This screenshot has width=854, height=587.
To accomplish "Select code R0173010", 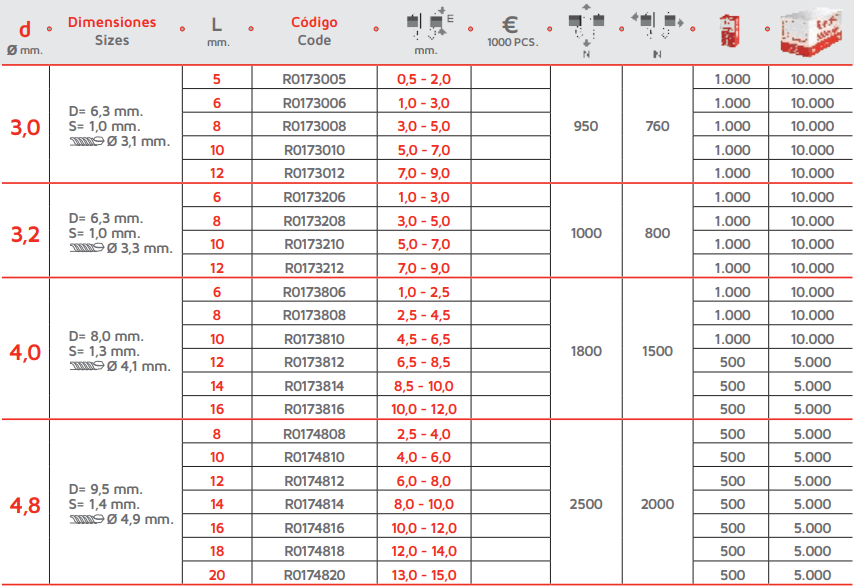I will (x=314, y=150).
